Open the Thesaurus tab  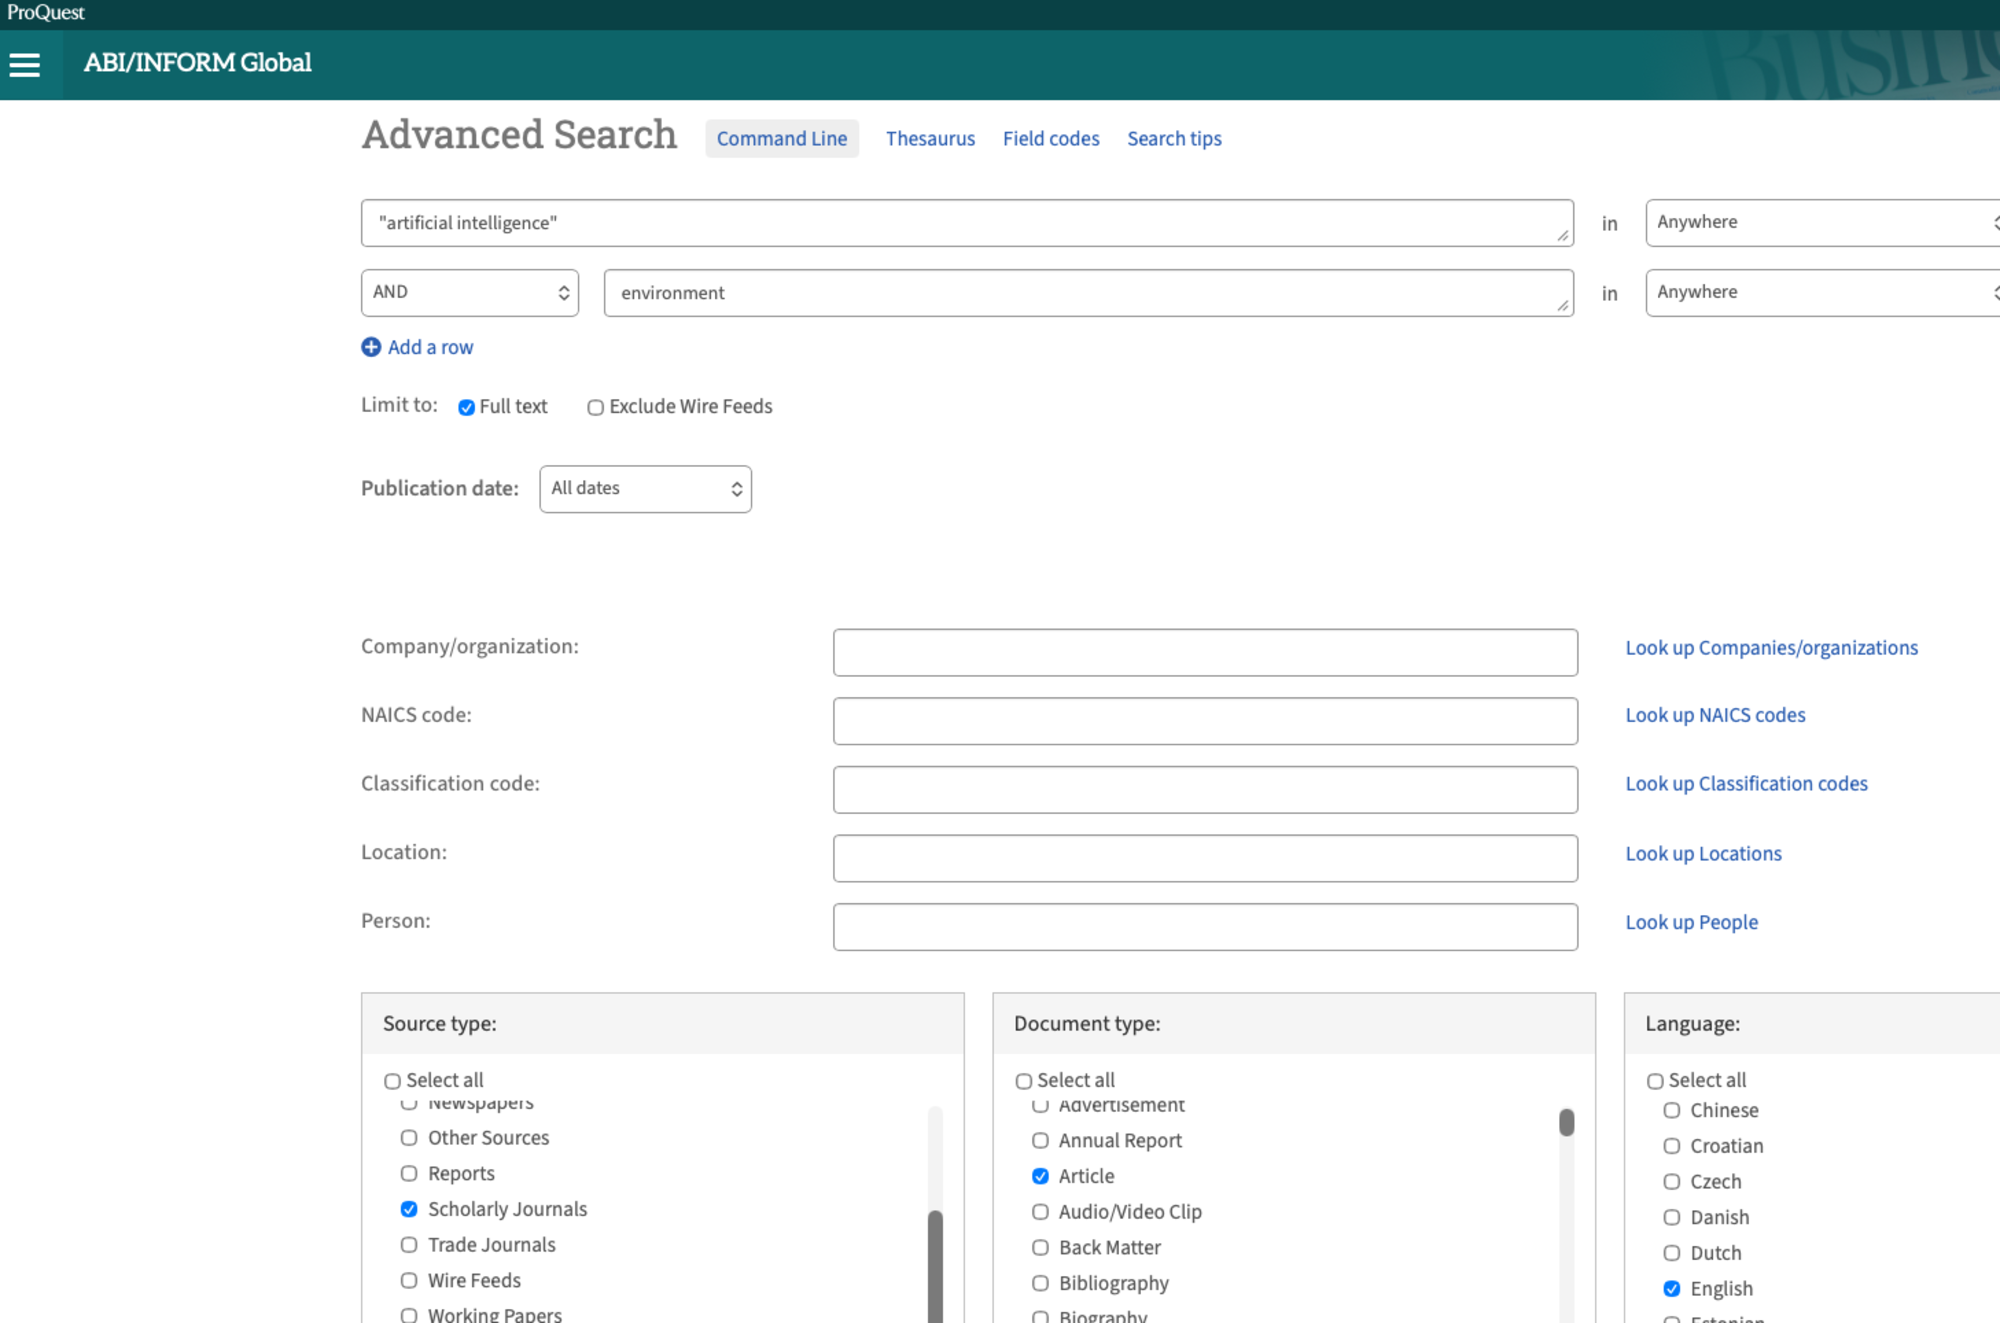(x=929, y=138)
